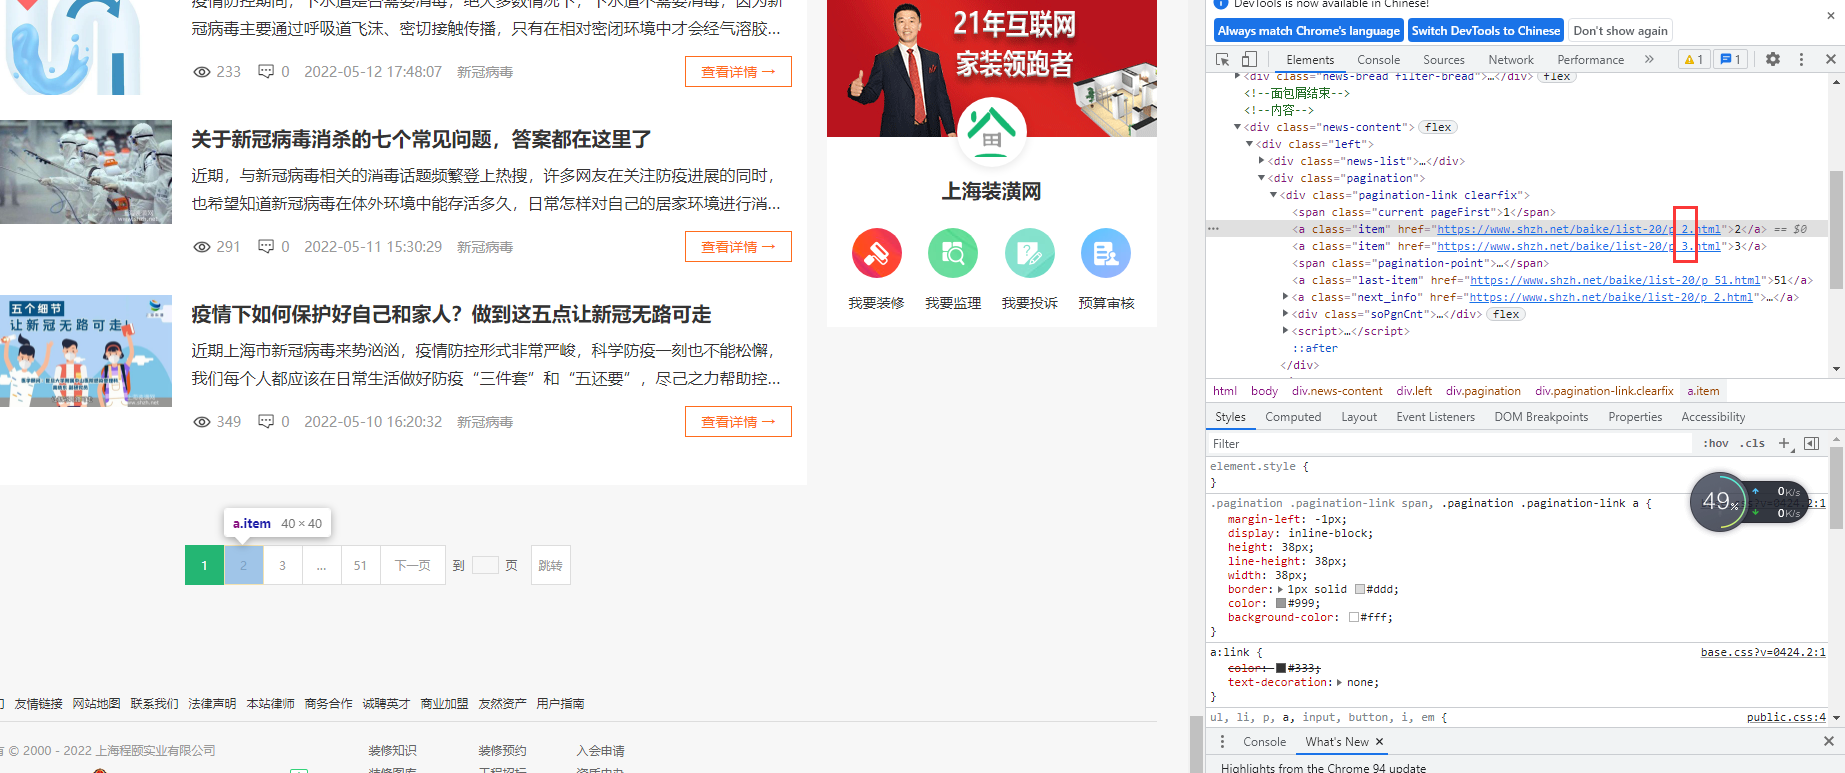Select div.pagination in the breadcrumb

click(1483, 391)
